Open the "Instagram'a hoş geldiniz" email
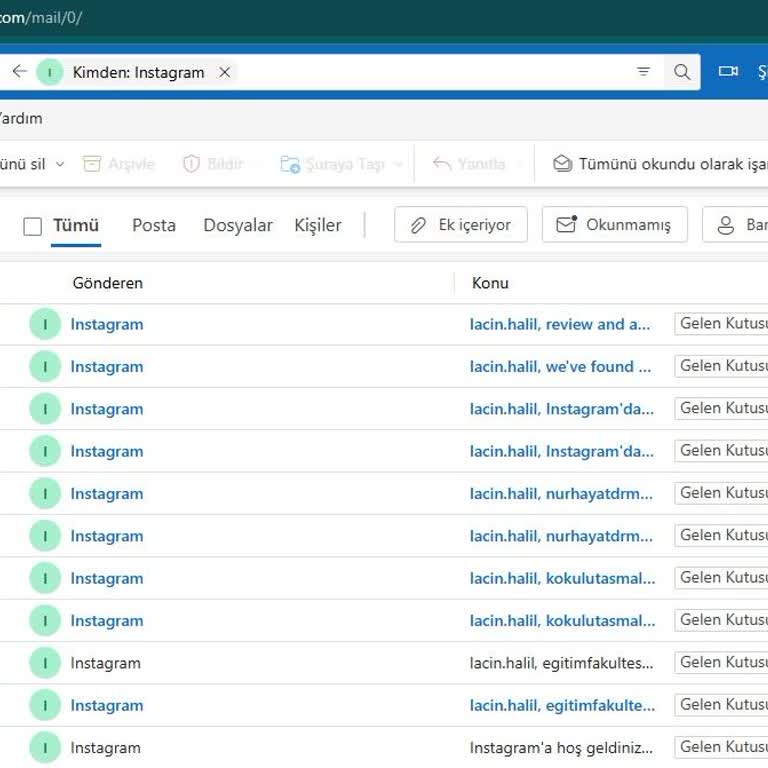Viewport: 768px width, 768px height. (x=560, y=748)
